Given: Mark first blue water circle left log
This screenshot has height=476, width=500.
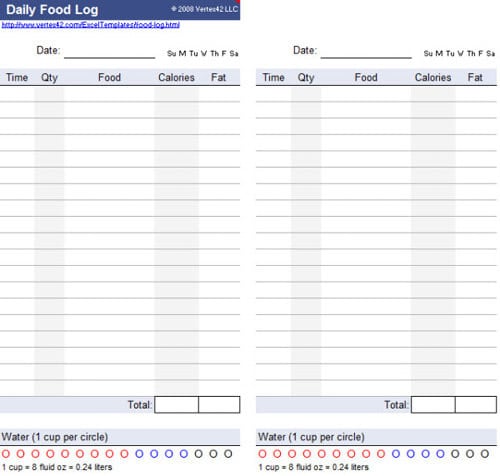Looking at the screenshot, I should coord(139,453).
